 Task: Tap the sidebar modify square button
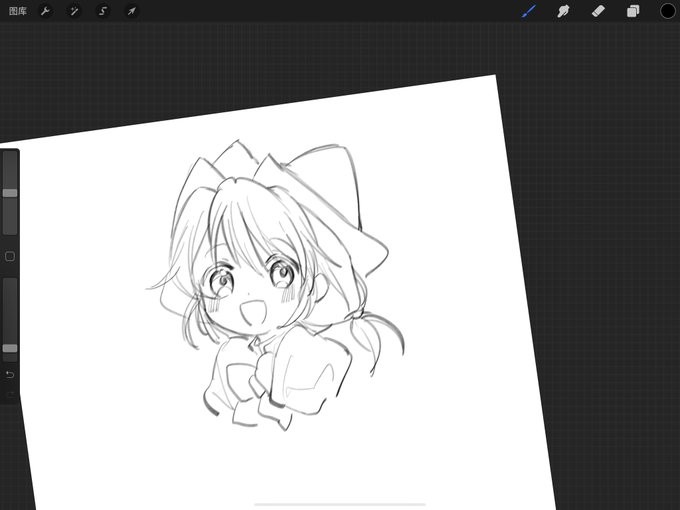[x=10, y=257]
